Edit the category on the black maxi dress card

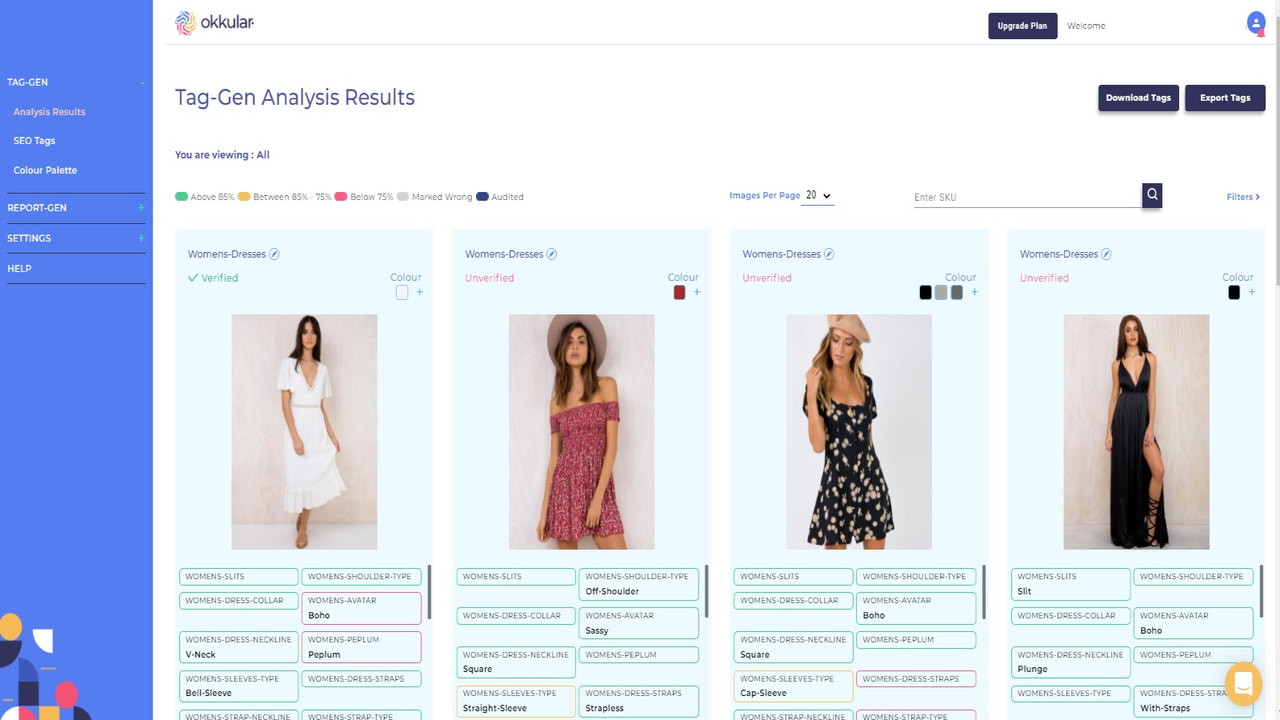1106,253
